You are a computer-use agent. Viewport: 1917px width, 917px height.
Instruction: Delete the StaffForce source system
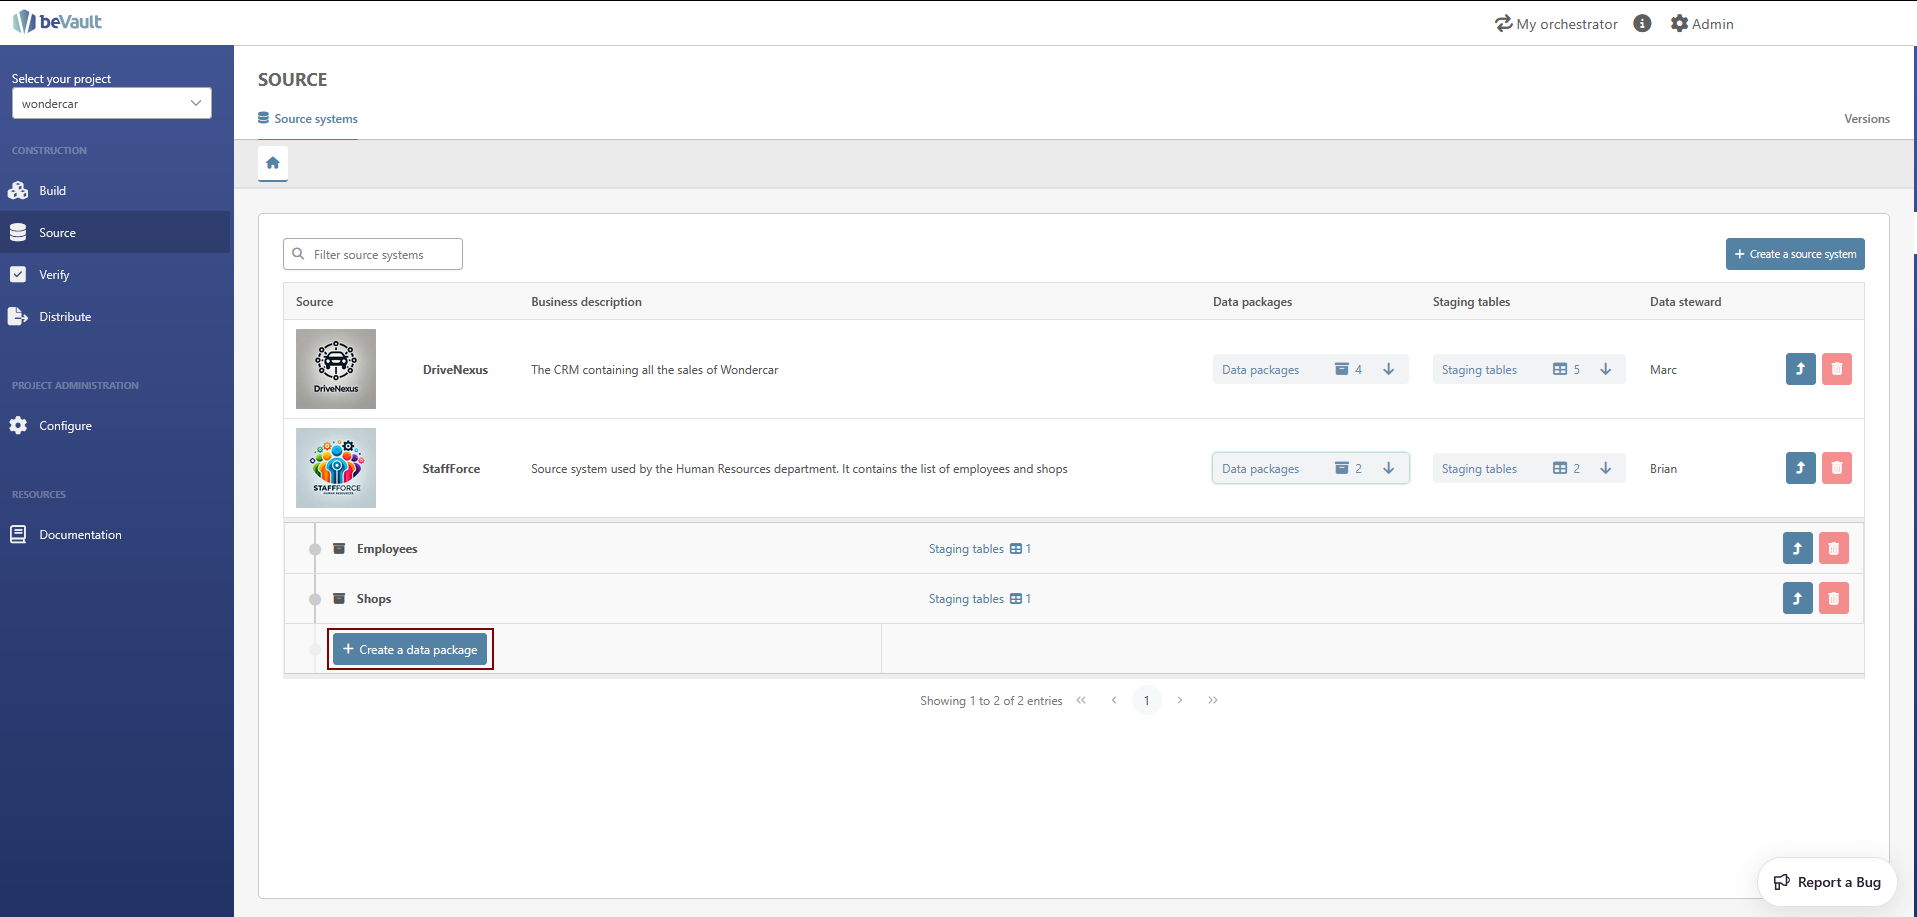pos(1836,468)
